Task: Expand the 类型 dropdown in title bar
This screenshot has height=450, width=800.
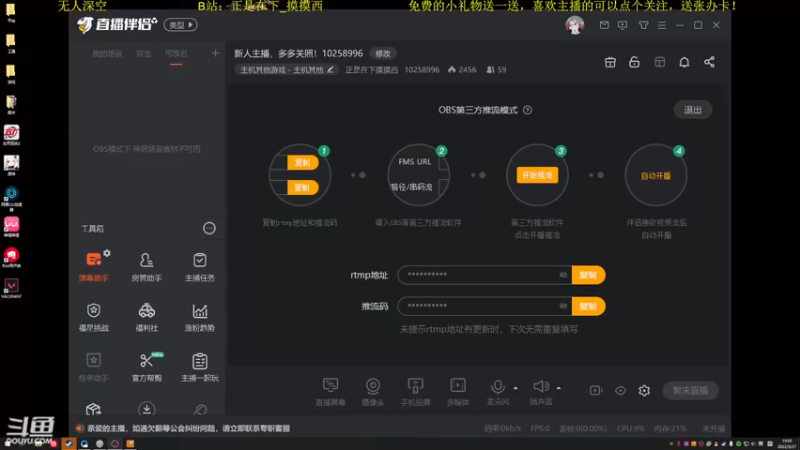Action: point(181,25)
